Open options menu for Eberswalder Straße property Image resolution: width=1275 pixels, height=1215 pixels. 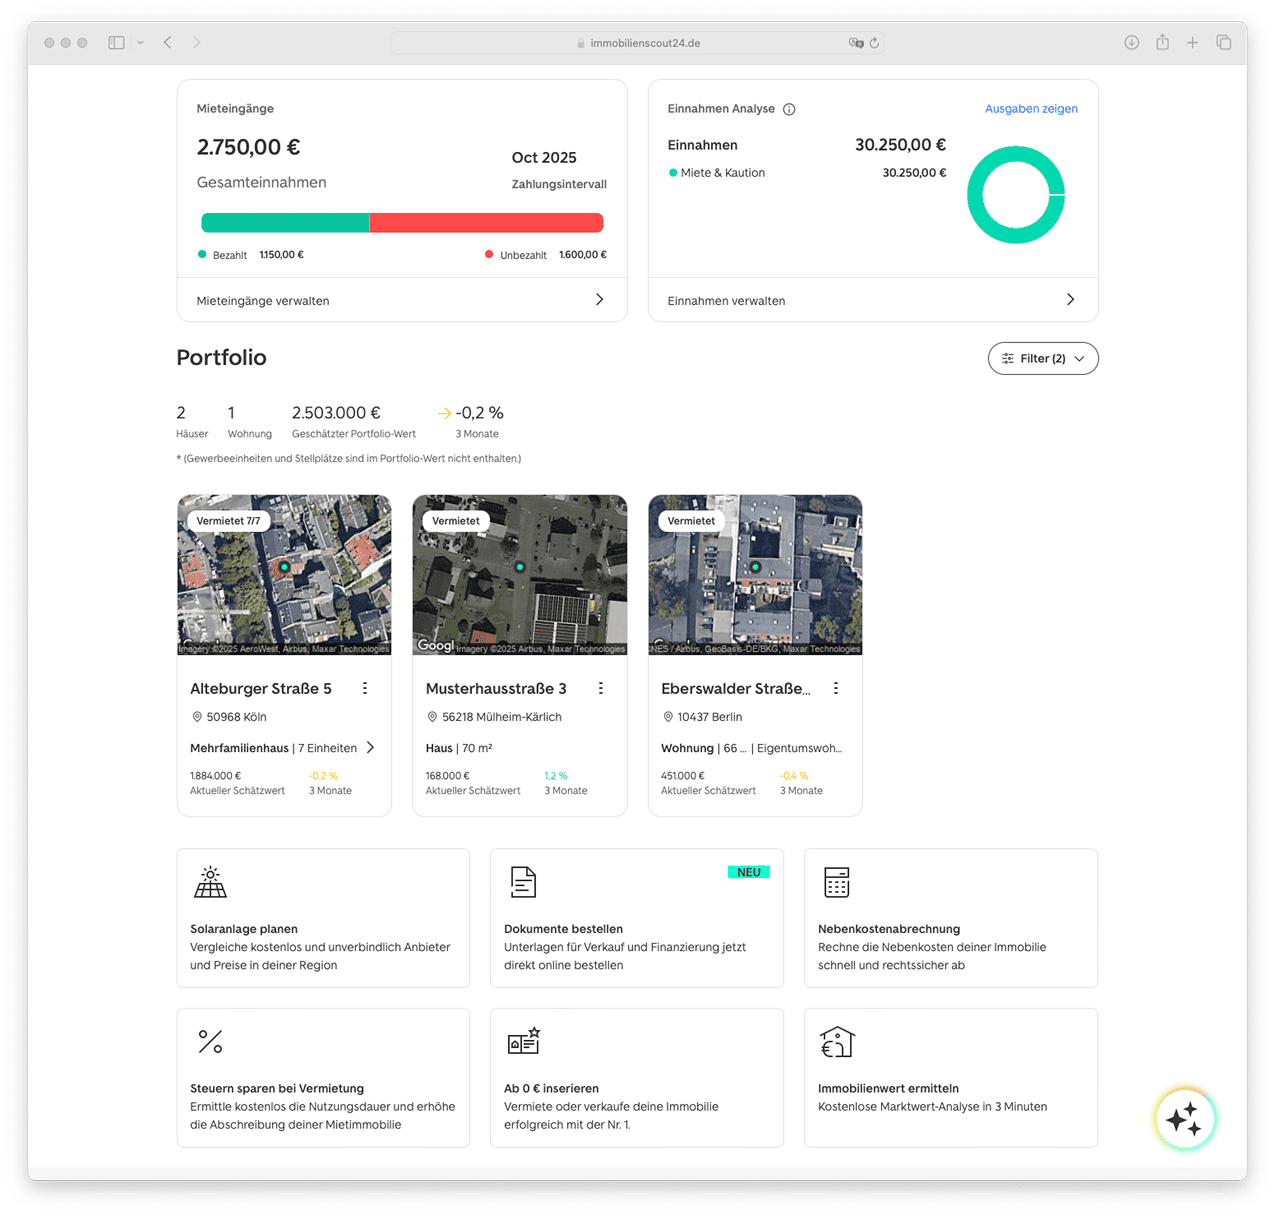tap(836, 688)
